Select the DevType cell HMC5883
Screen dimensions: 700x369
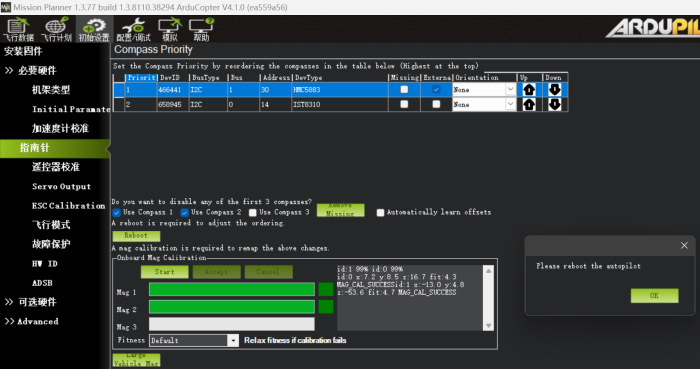340,90
